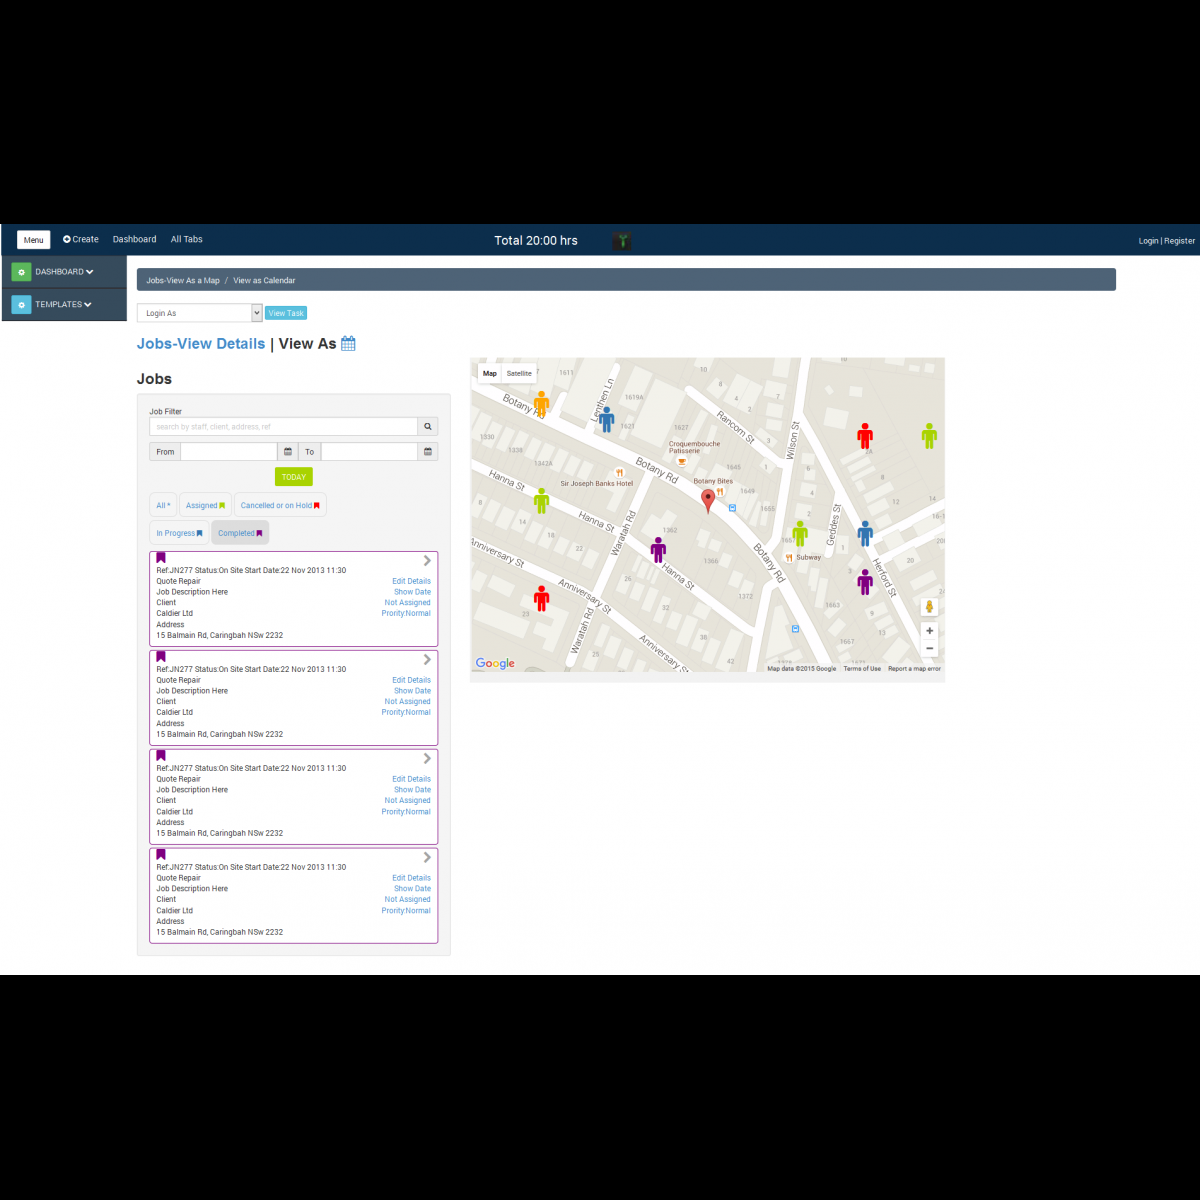The image size is (1200, 1200).
Task: Expand the first job card's chevron arrow
Action: 427,561
